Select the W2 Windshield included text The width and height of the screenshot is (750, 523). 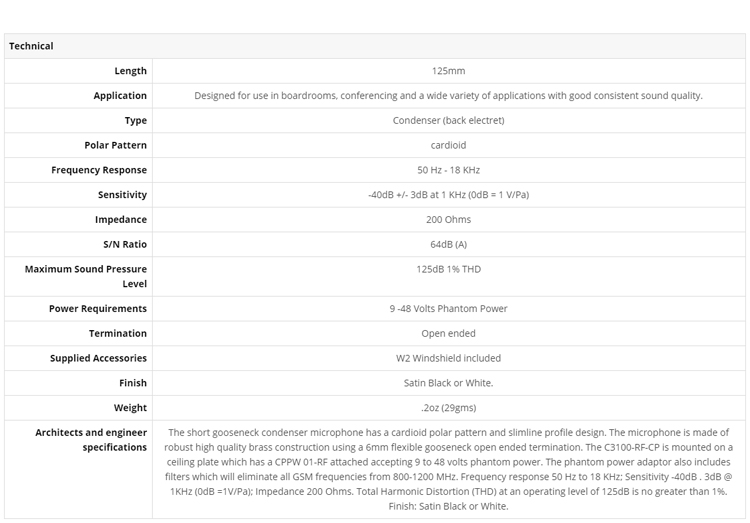(x=448, y=358)
